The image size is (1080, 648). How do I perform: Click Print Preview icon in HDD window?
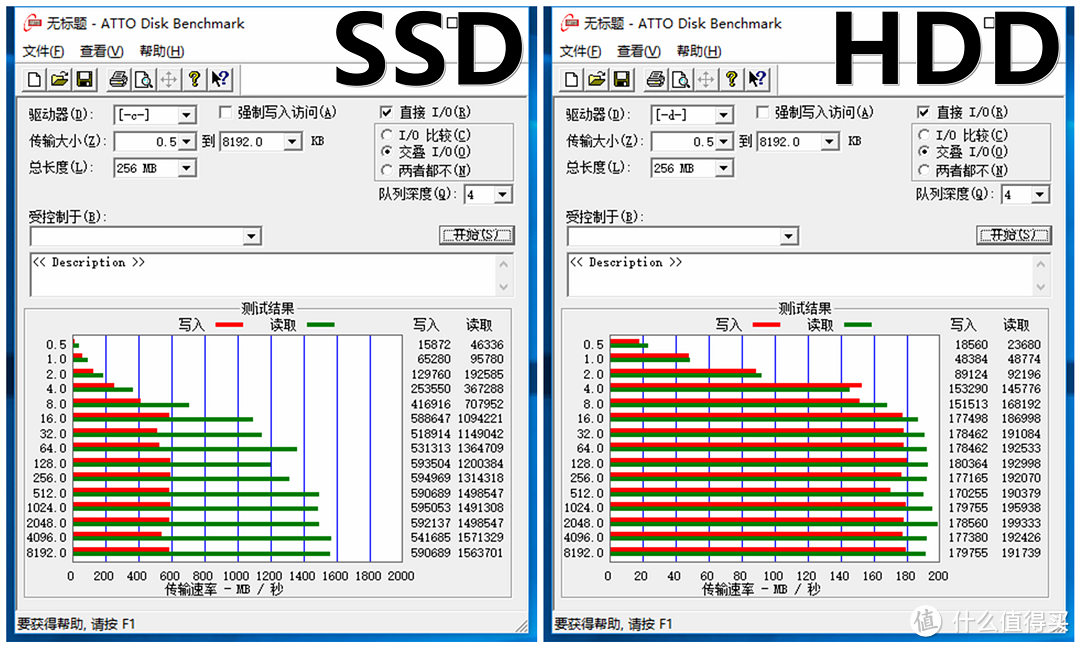(x=681, y=79)
